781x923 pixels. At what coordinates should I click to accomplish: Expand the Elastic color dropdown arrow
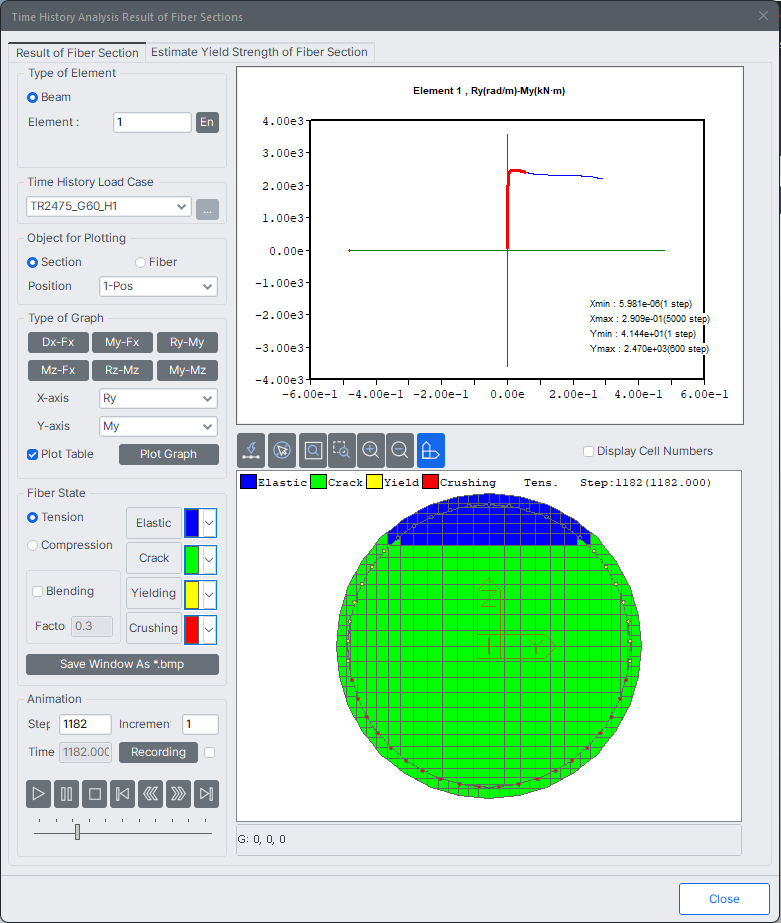(x=209, y=523)
